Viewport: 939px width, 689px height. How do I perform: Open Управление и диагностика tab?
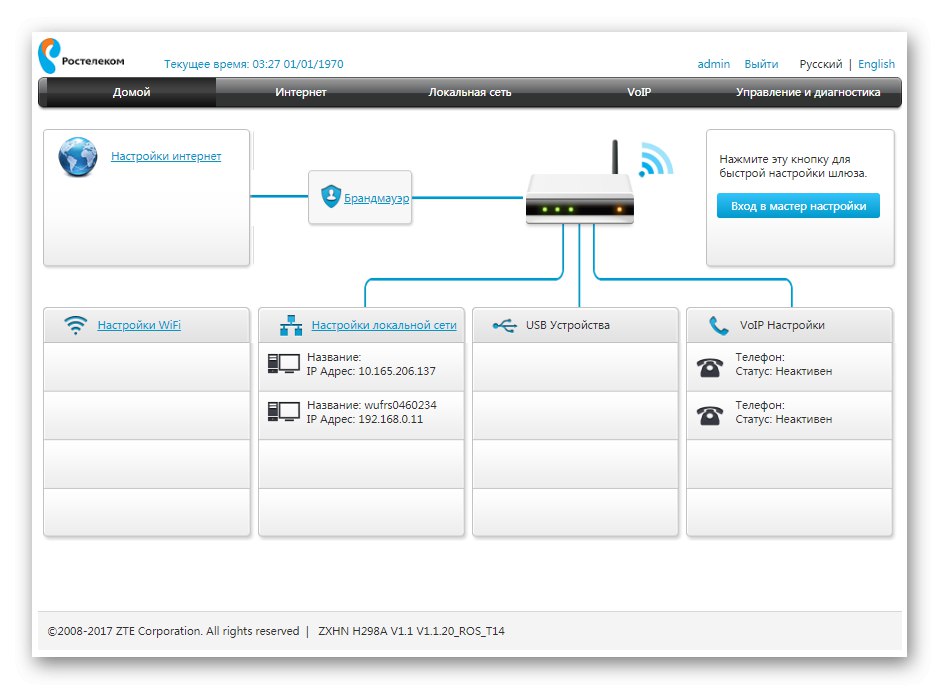click(808, 92)
